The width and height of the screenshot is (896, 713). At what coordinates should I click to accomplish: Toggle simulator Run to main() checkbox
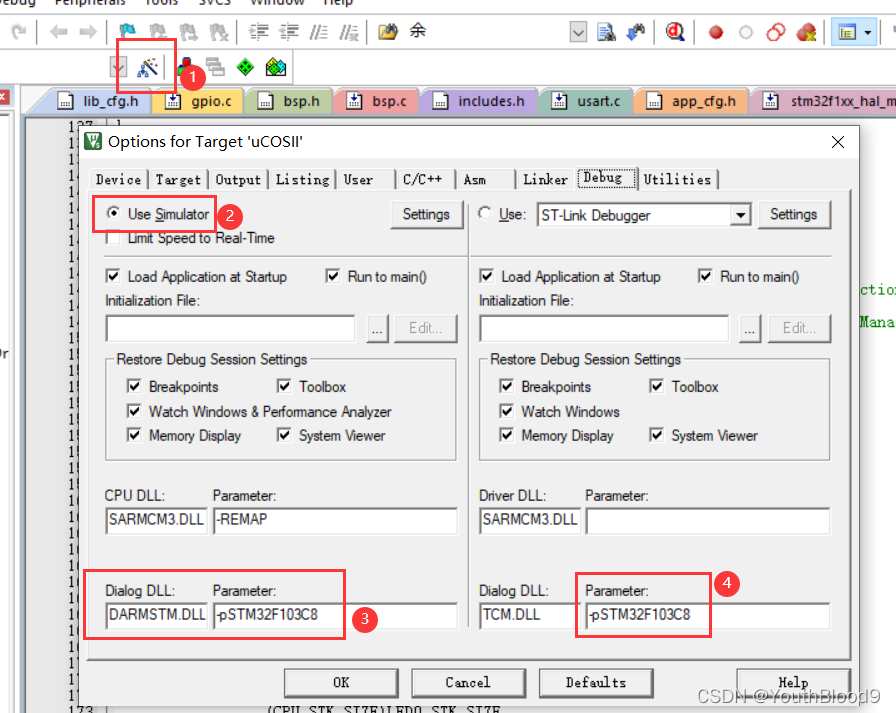click(333, 277)
